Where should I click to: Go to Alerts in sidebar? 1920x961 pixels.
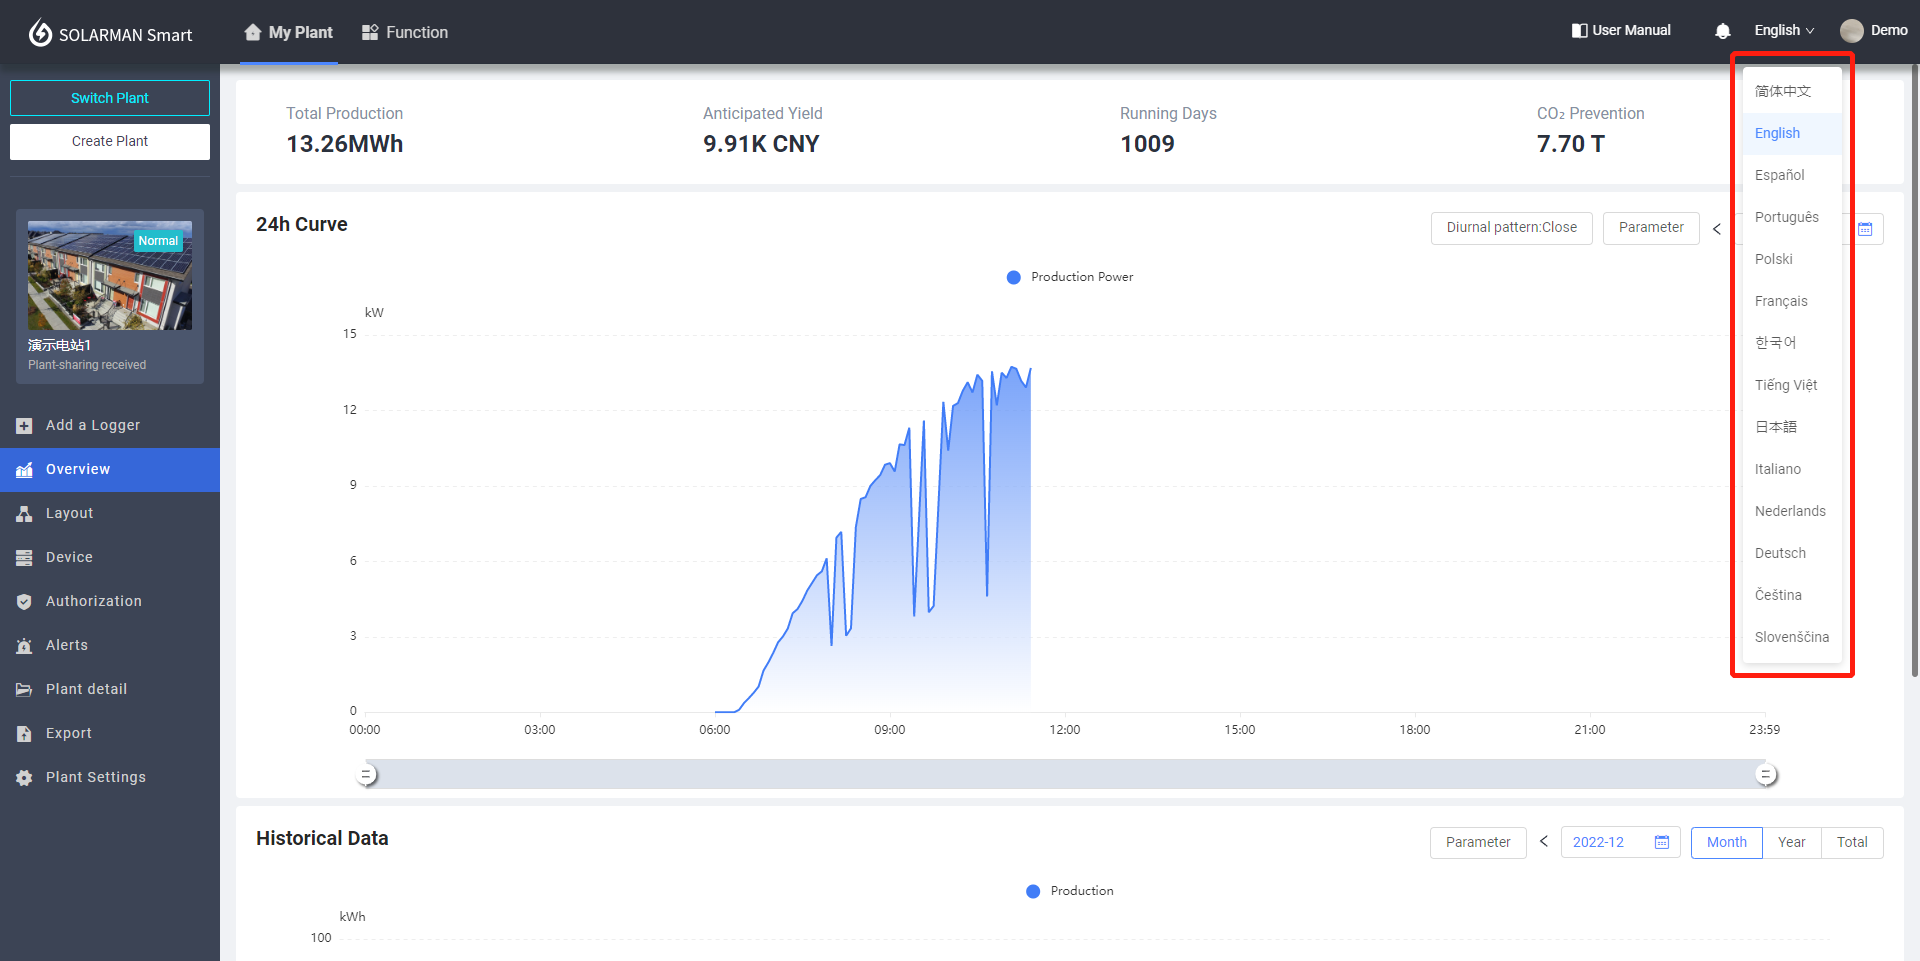67,645
